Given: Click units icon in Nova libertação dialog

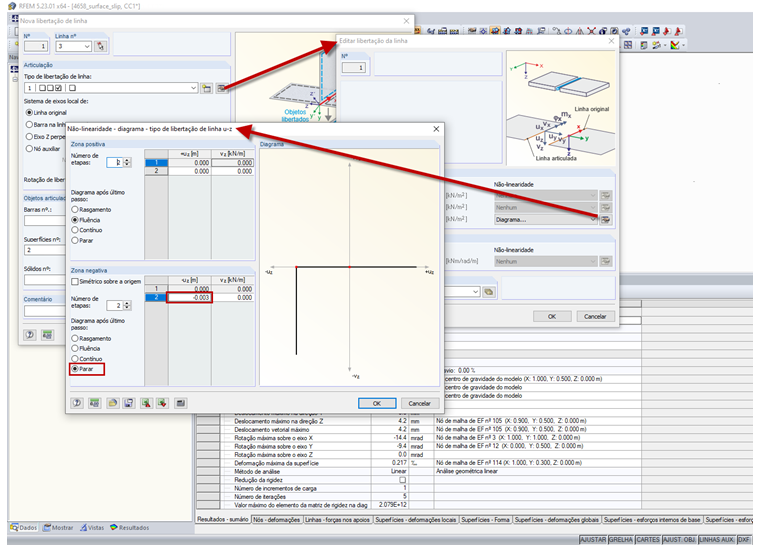Looking at the screenshot, I should pos(48,335).
